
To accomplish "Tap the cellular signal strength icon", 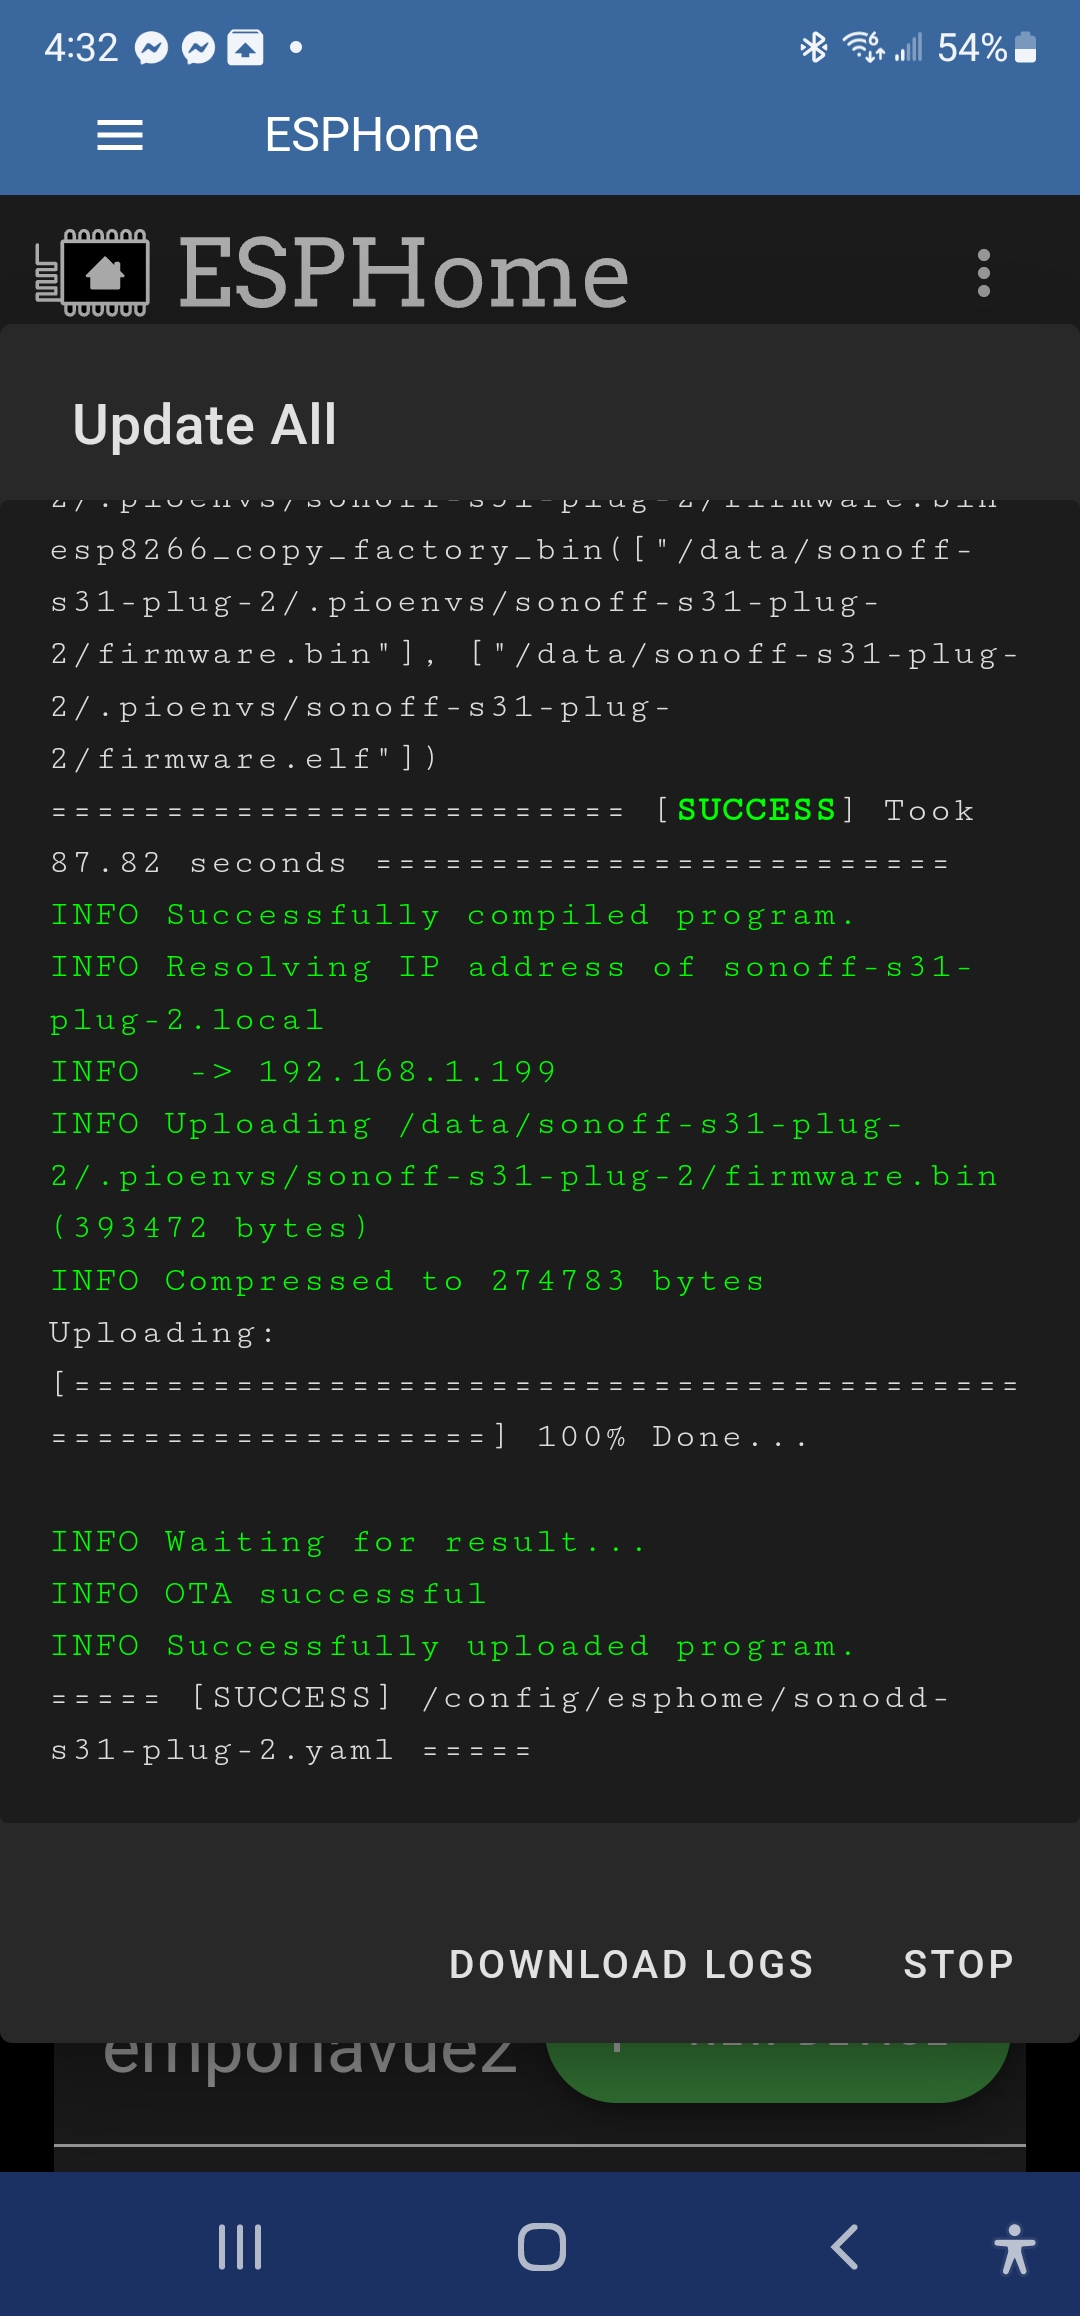I will (911, 46).
